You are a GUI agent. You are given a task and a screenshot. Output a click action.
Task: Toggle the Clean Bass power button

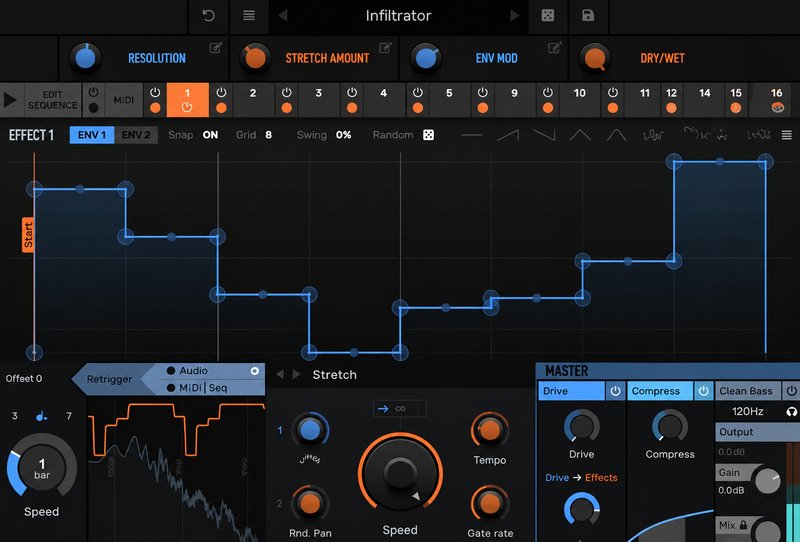[791, 391]
